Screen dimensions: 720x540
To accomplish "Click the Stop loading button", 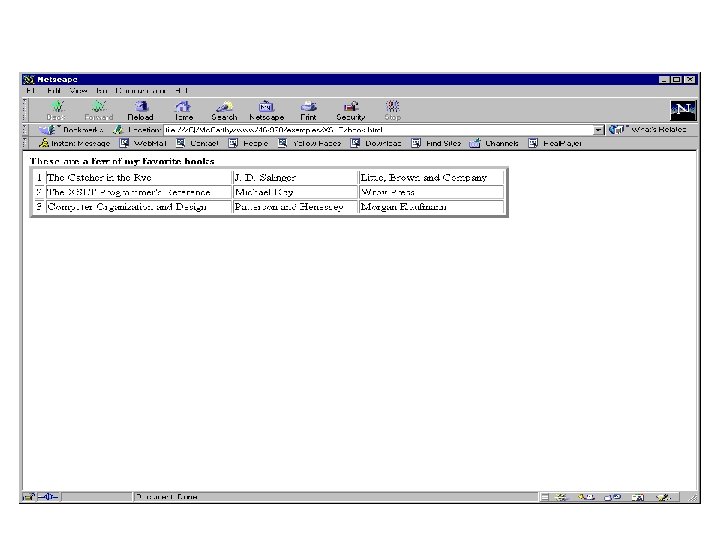I will pos(392,111).
